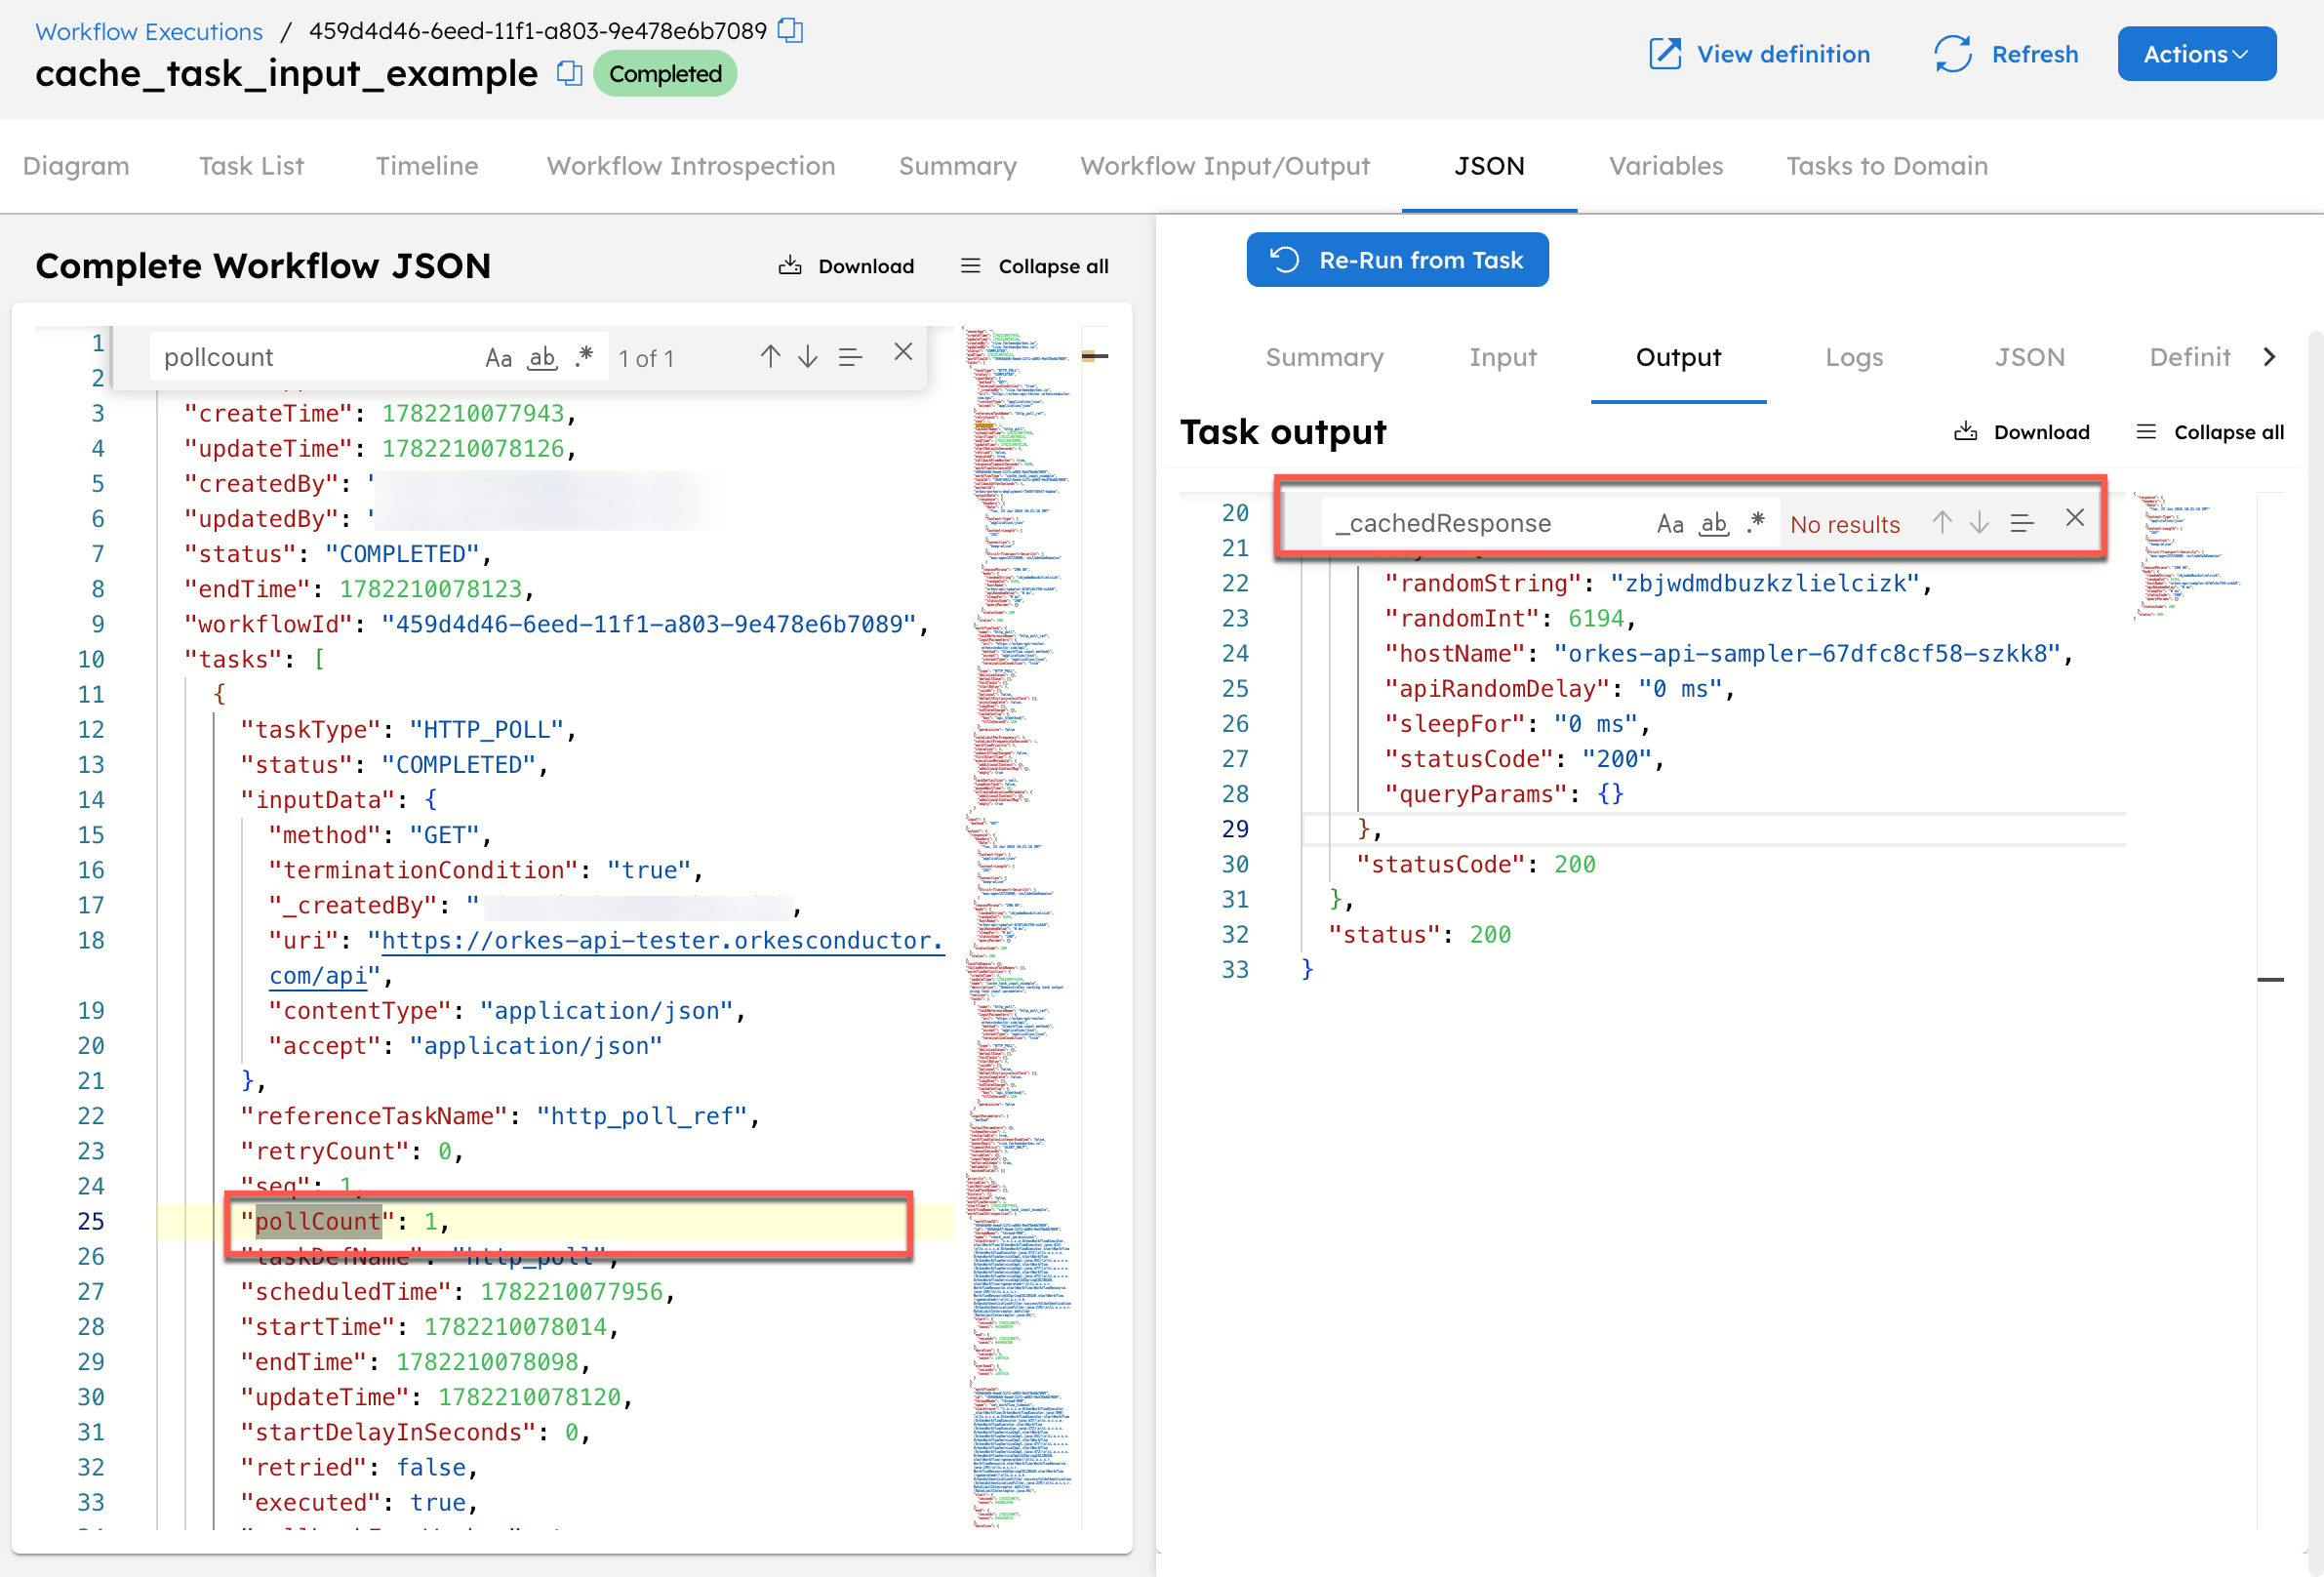Click "referenceTaskName" line in workflow JSON

(x=500, y=1116)
